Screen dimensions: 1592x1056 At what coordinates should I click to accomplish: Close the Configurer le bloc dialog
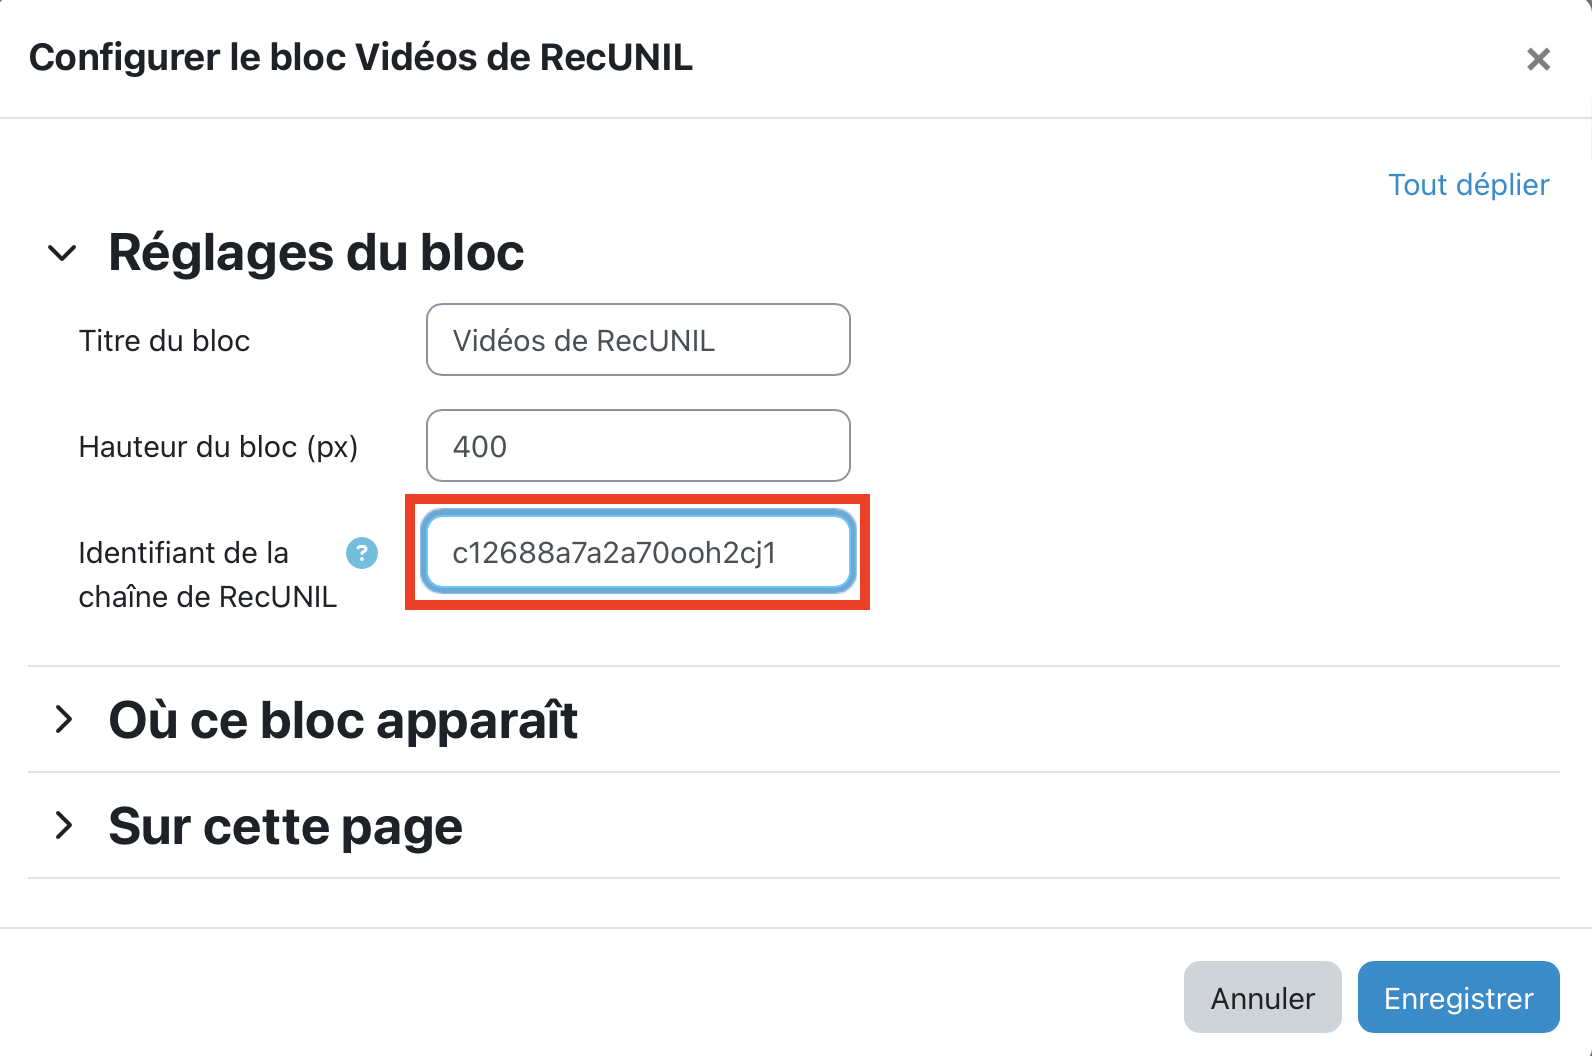point(1538,59)
